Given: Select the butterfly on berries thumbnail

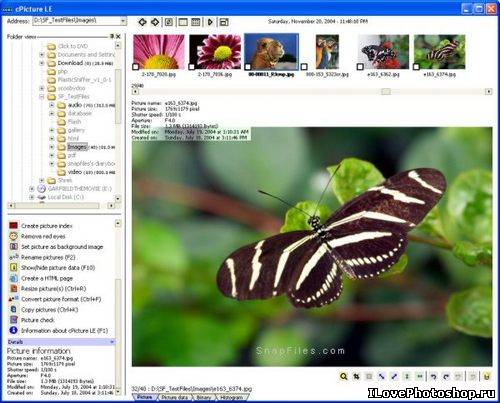Looking at the screenshot, I should click(x=383, y=52).
